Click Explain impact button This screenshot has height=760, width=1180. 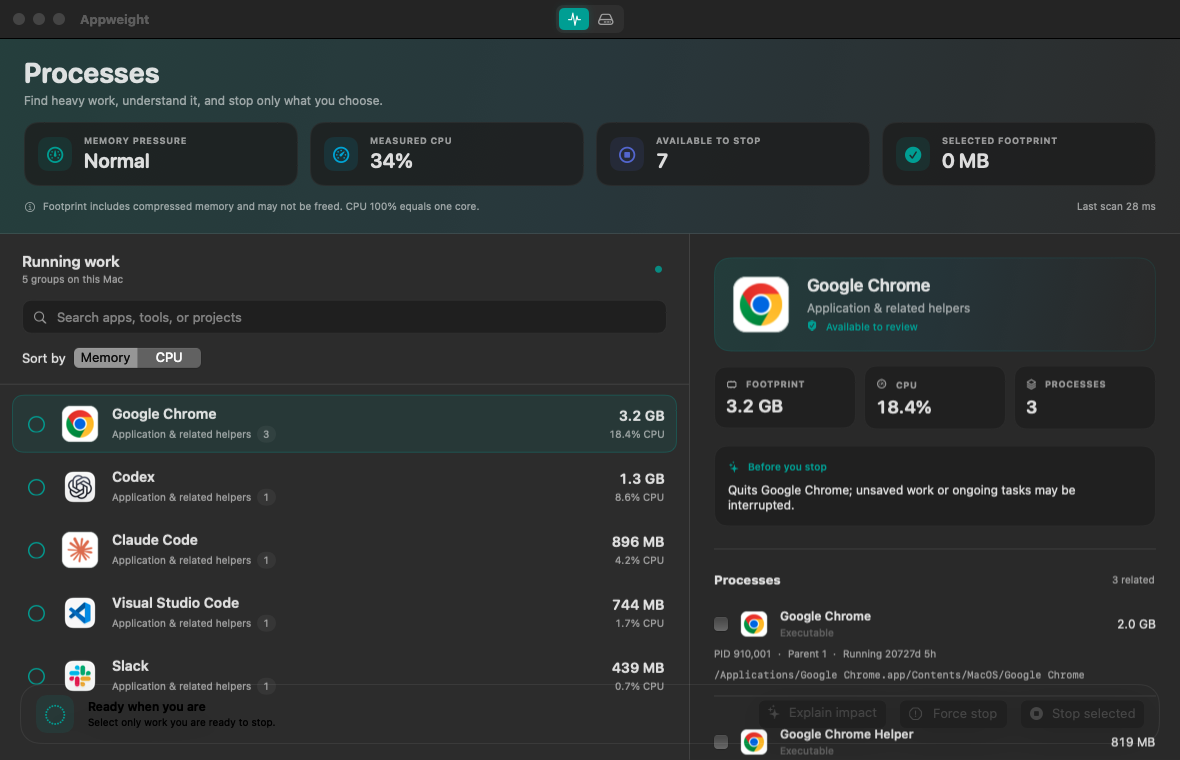(x=823, y=713)
